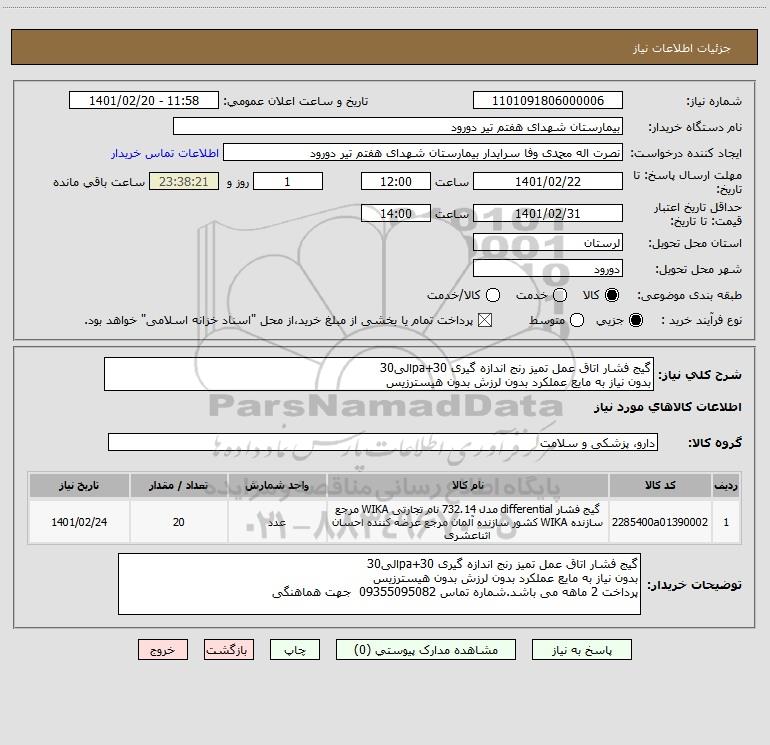
Task: Click the کد کالا column header
Action: pos(660,486)
